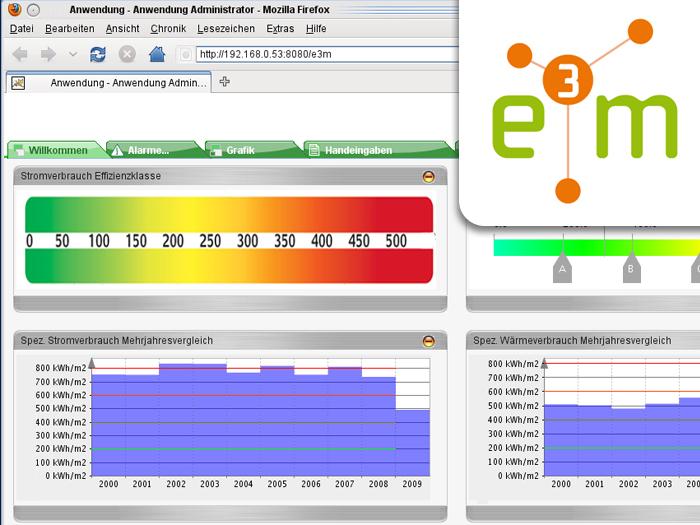Click the warning triangle icon on Alarme tab
Image resolution: width=700 pixels, height=525 pixels.
117,150
